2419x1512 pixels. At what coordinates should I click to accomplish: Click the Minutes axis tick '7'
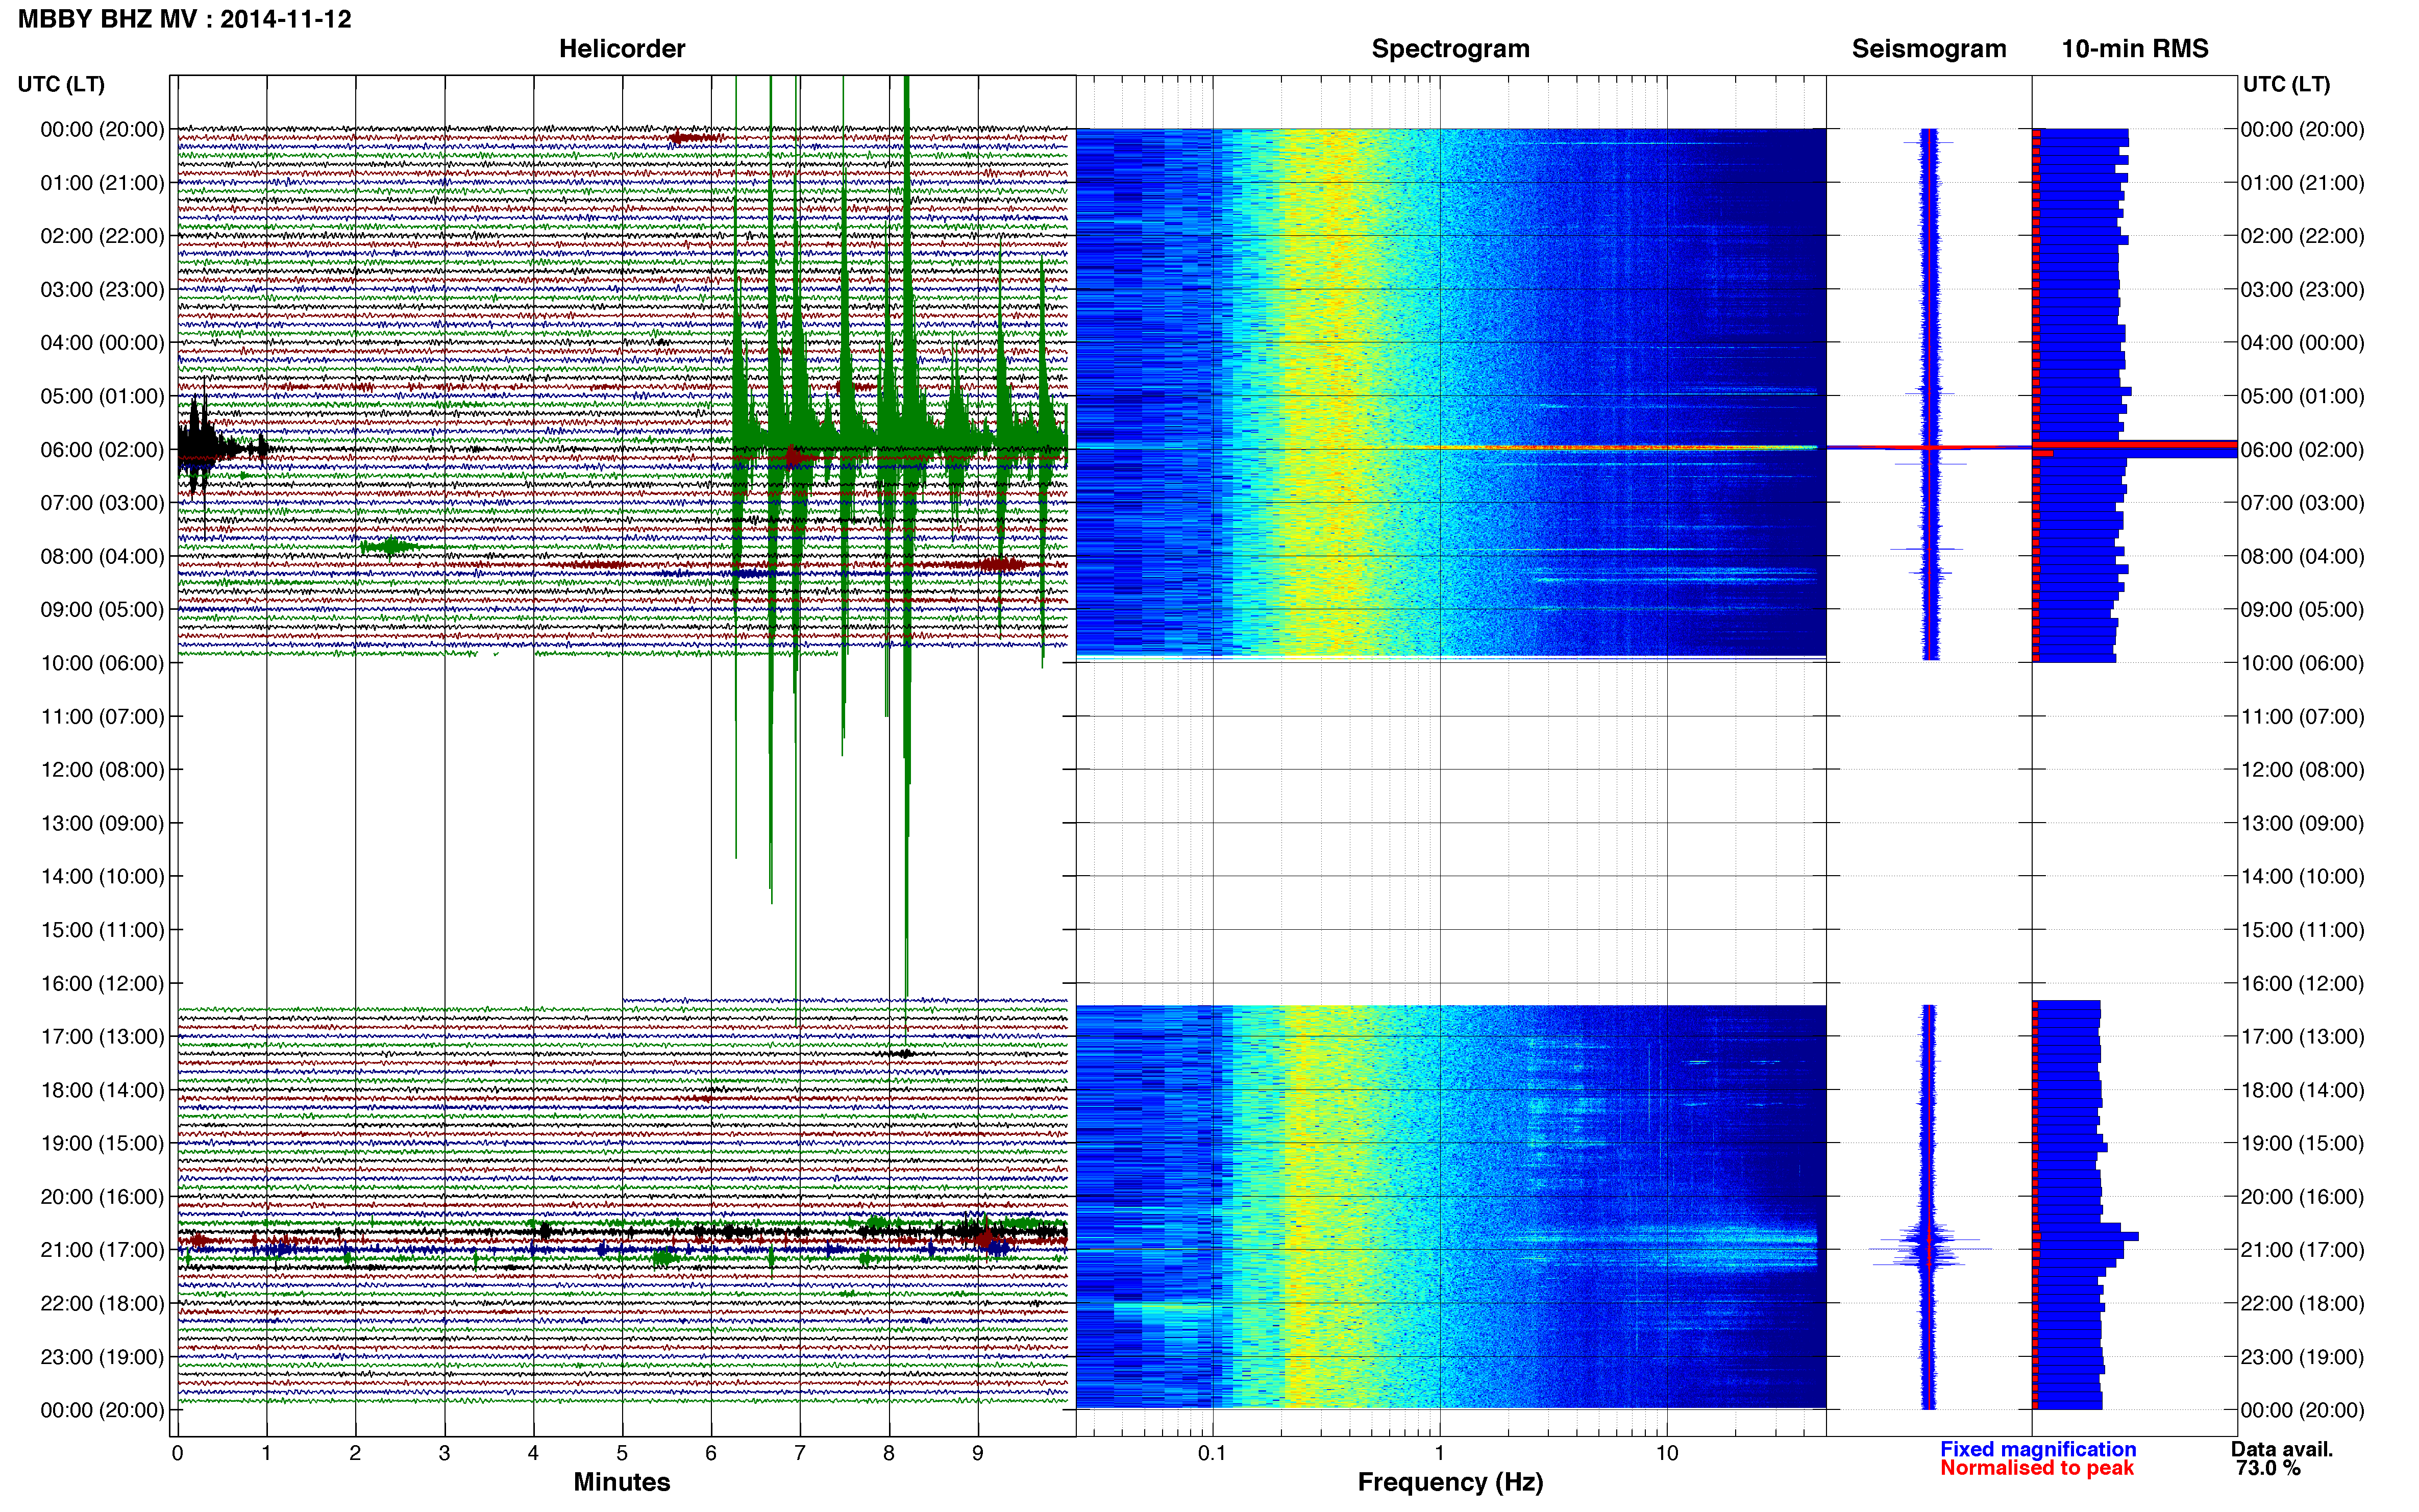[x=800, y=1453]
